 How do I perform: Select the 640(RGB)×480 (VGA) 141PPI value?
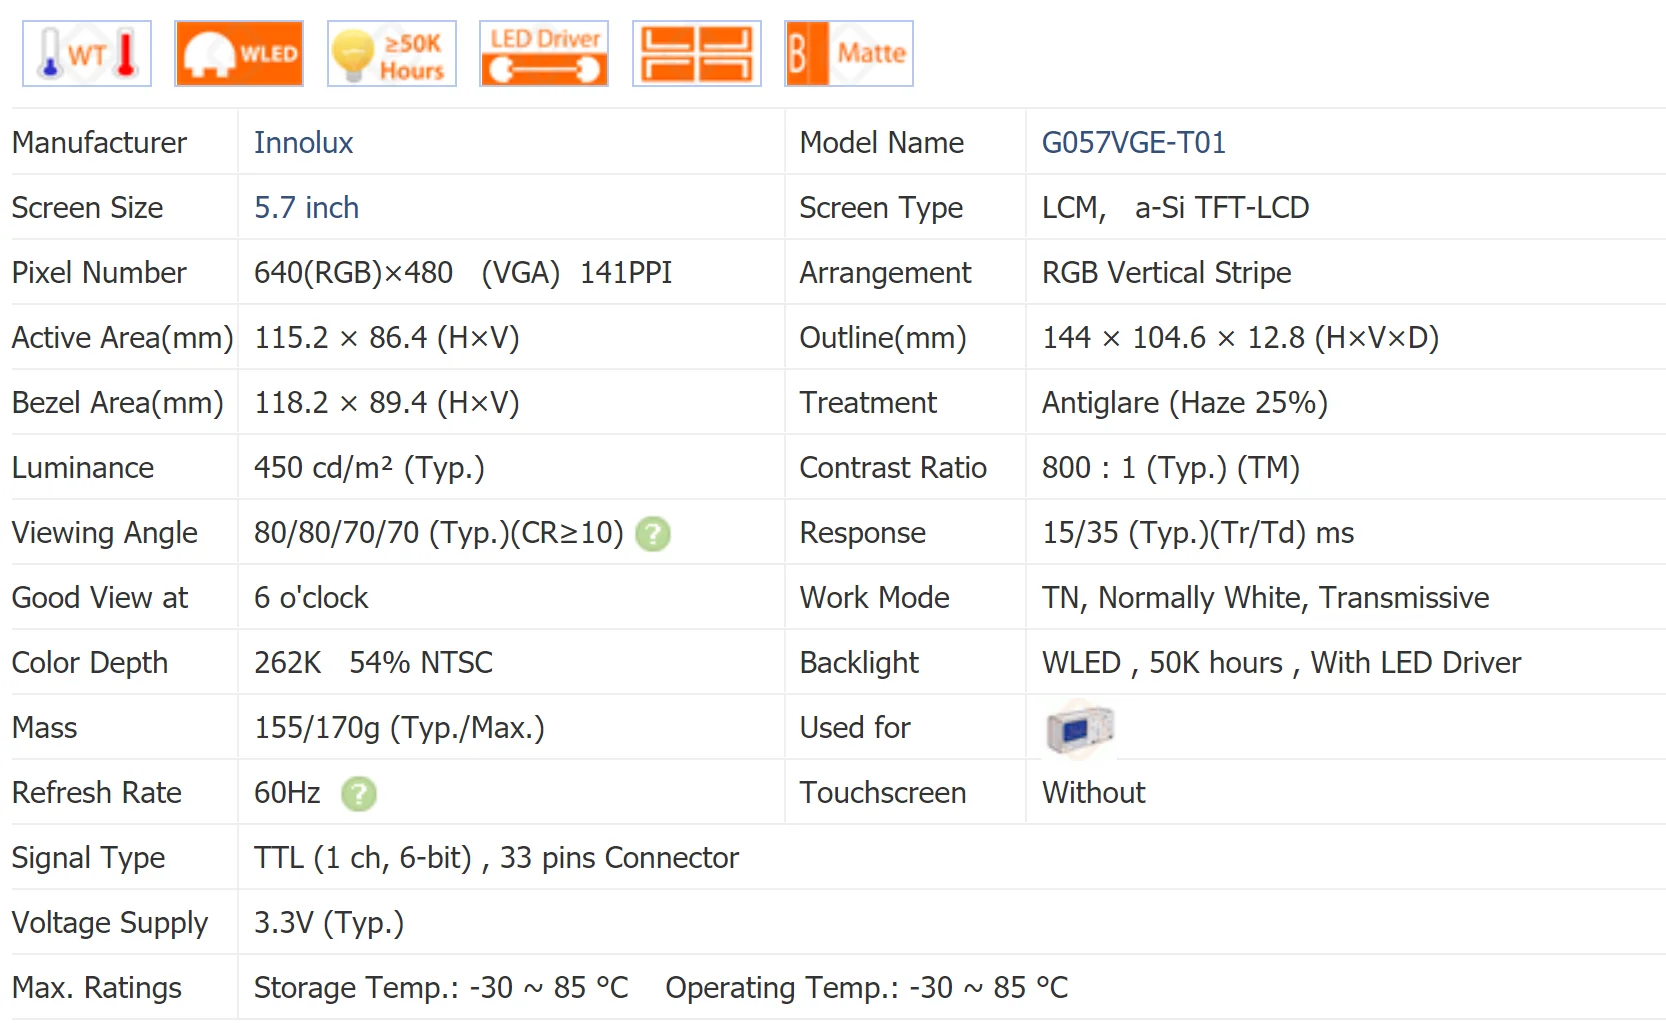click(463, 273)
